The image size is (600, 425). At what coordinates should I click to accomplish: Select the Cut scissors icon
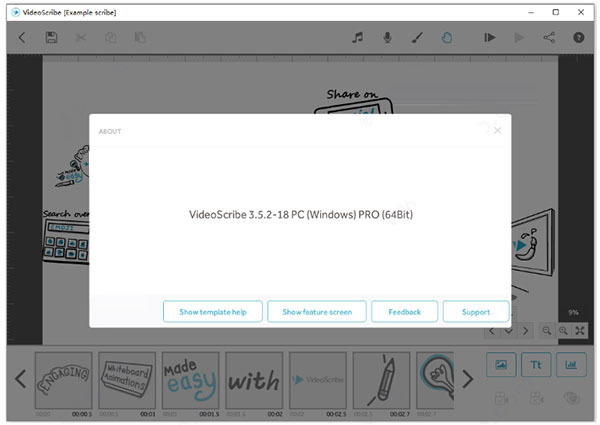[81, 37]
